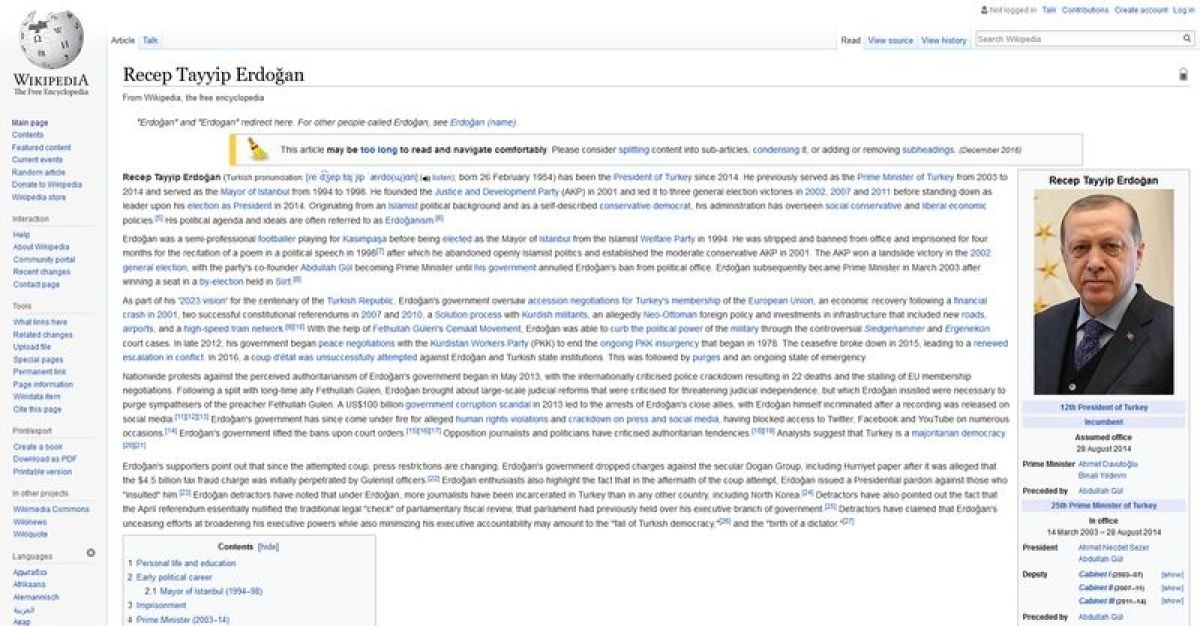Expand the Cabinet III show section
Image resolution: width=1200 pixels, height=626 pixels.
pos(1172,601)
